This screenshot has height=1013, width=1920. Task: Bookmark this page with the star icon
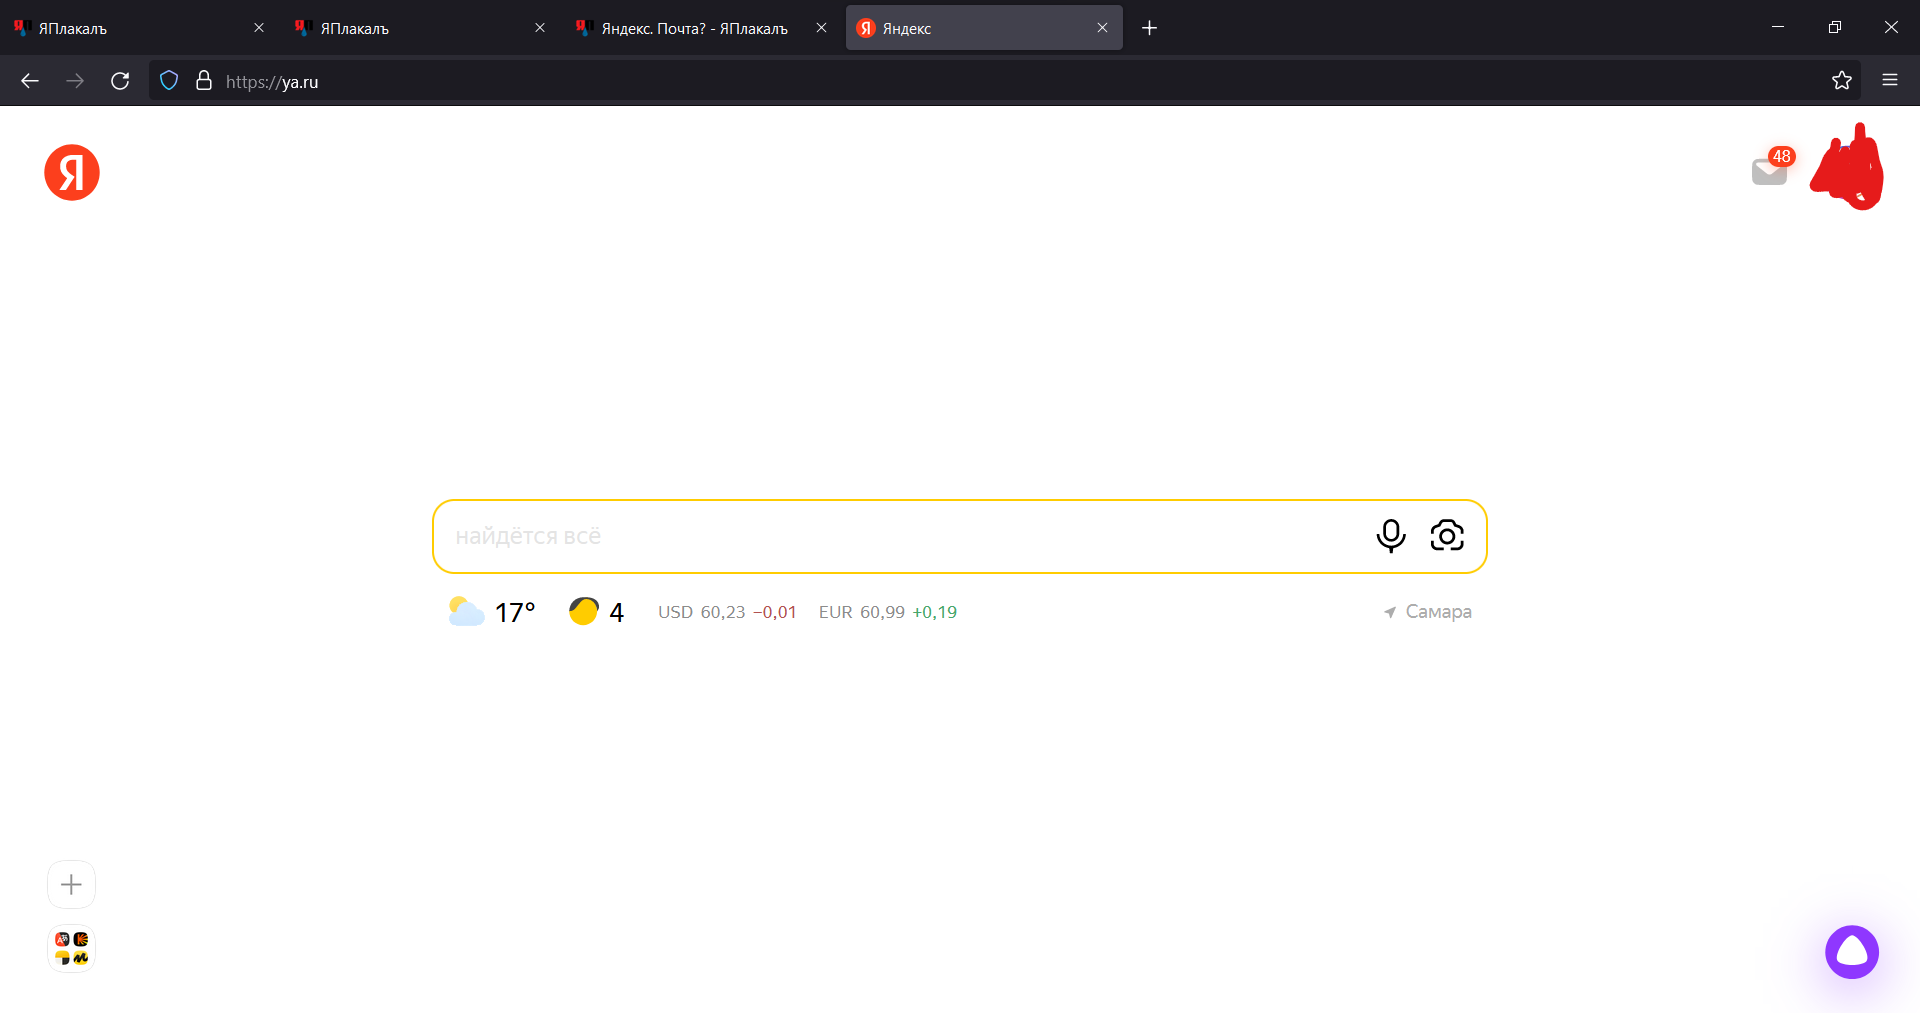1842,81
